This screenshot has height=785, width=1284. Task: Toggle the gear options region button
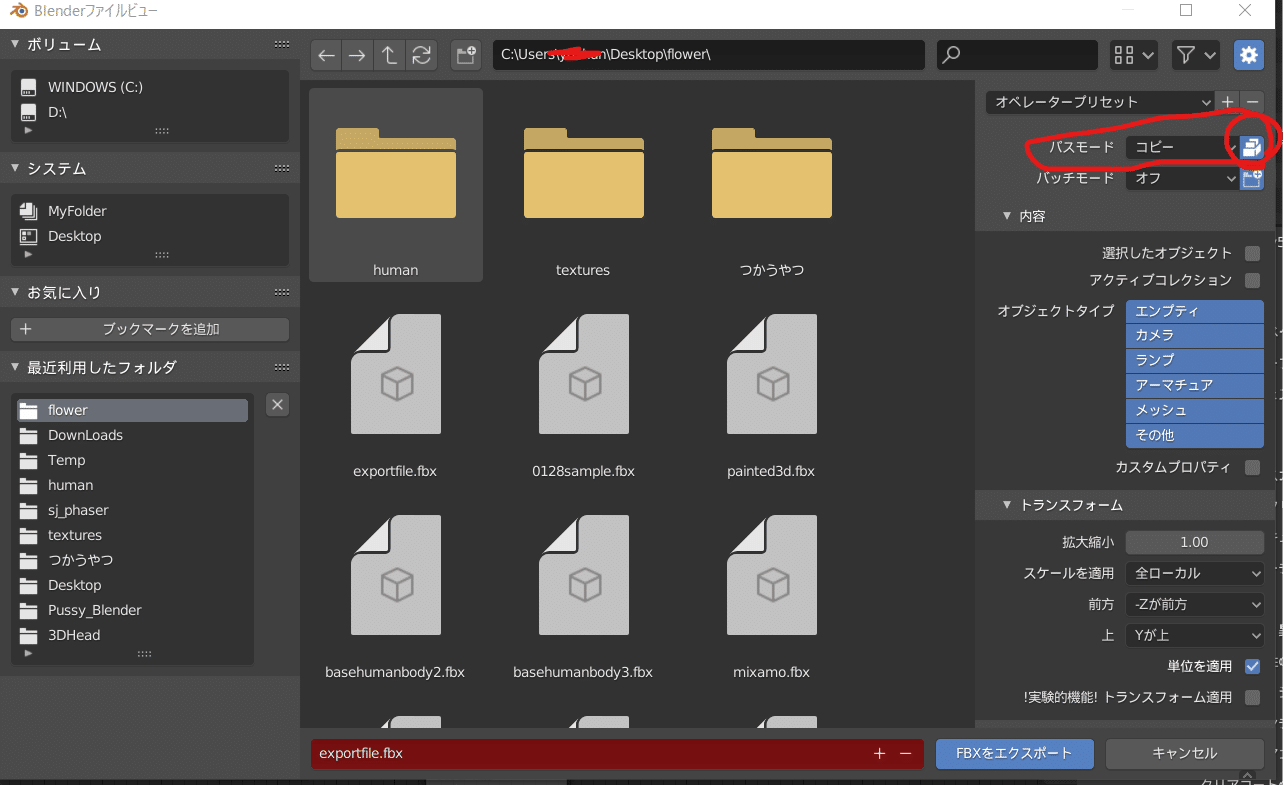1249,56
